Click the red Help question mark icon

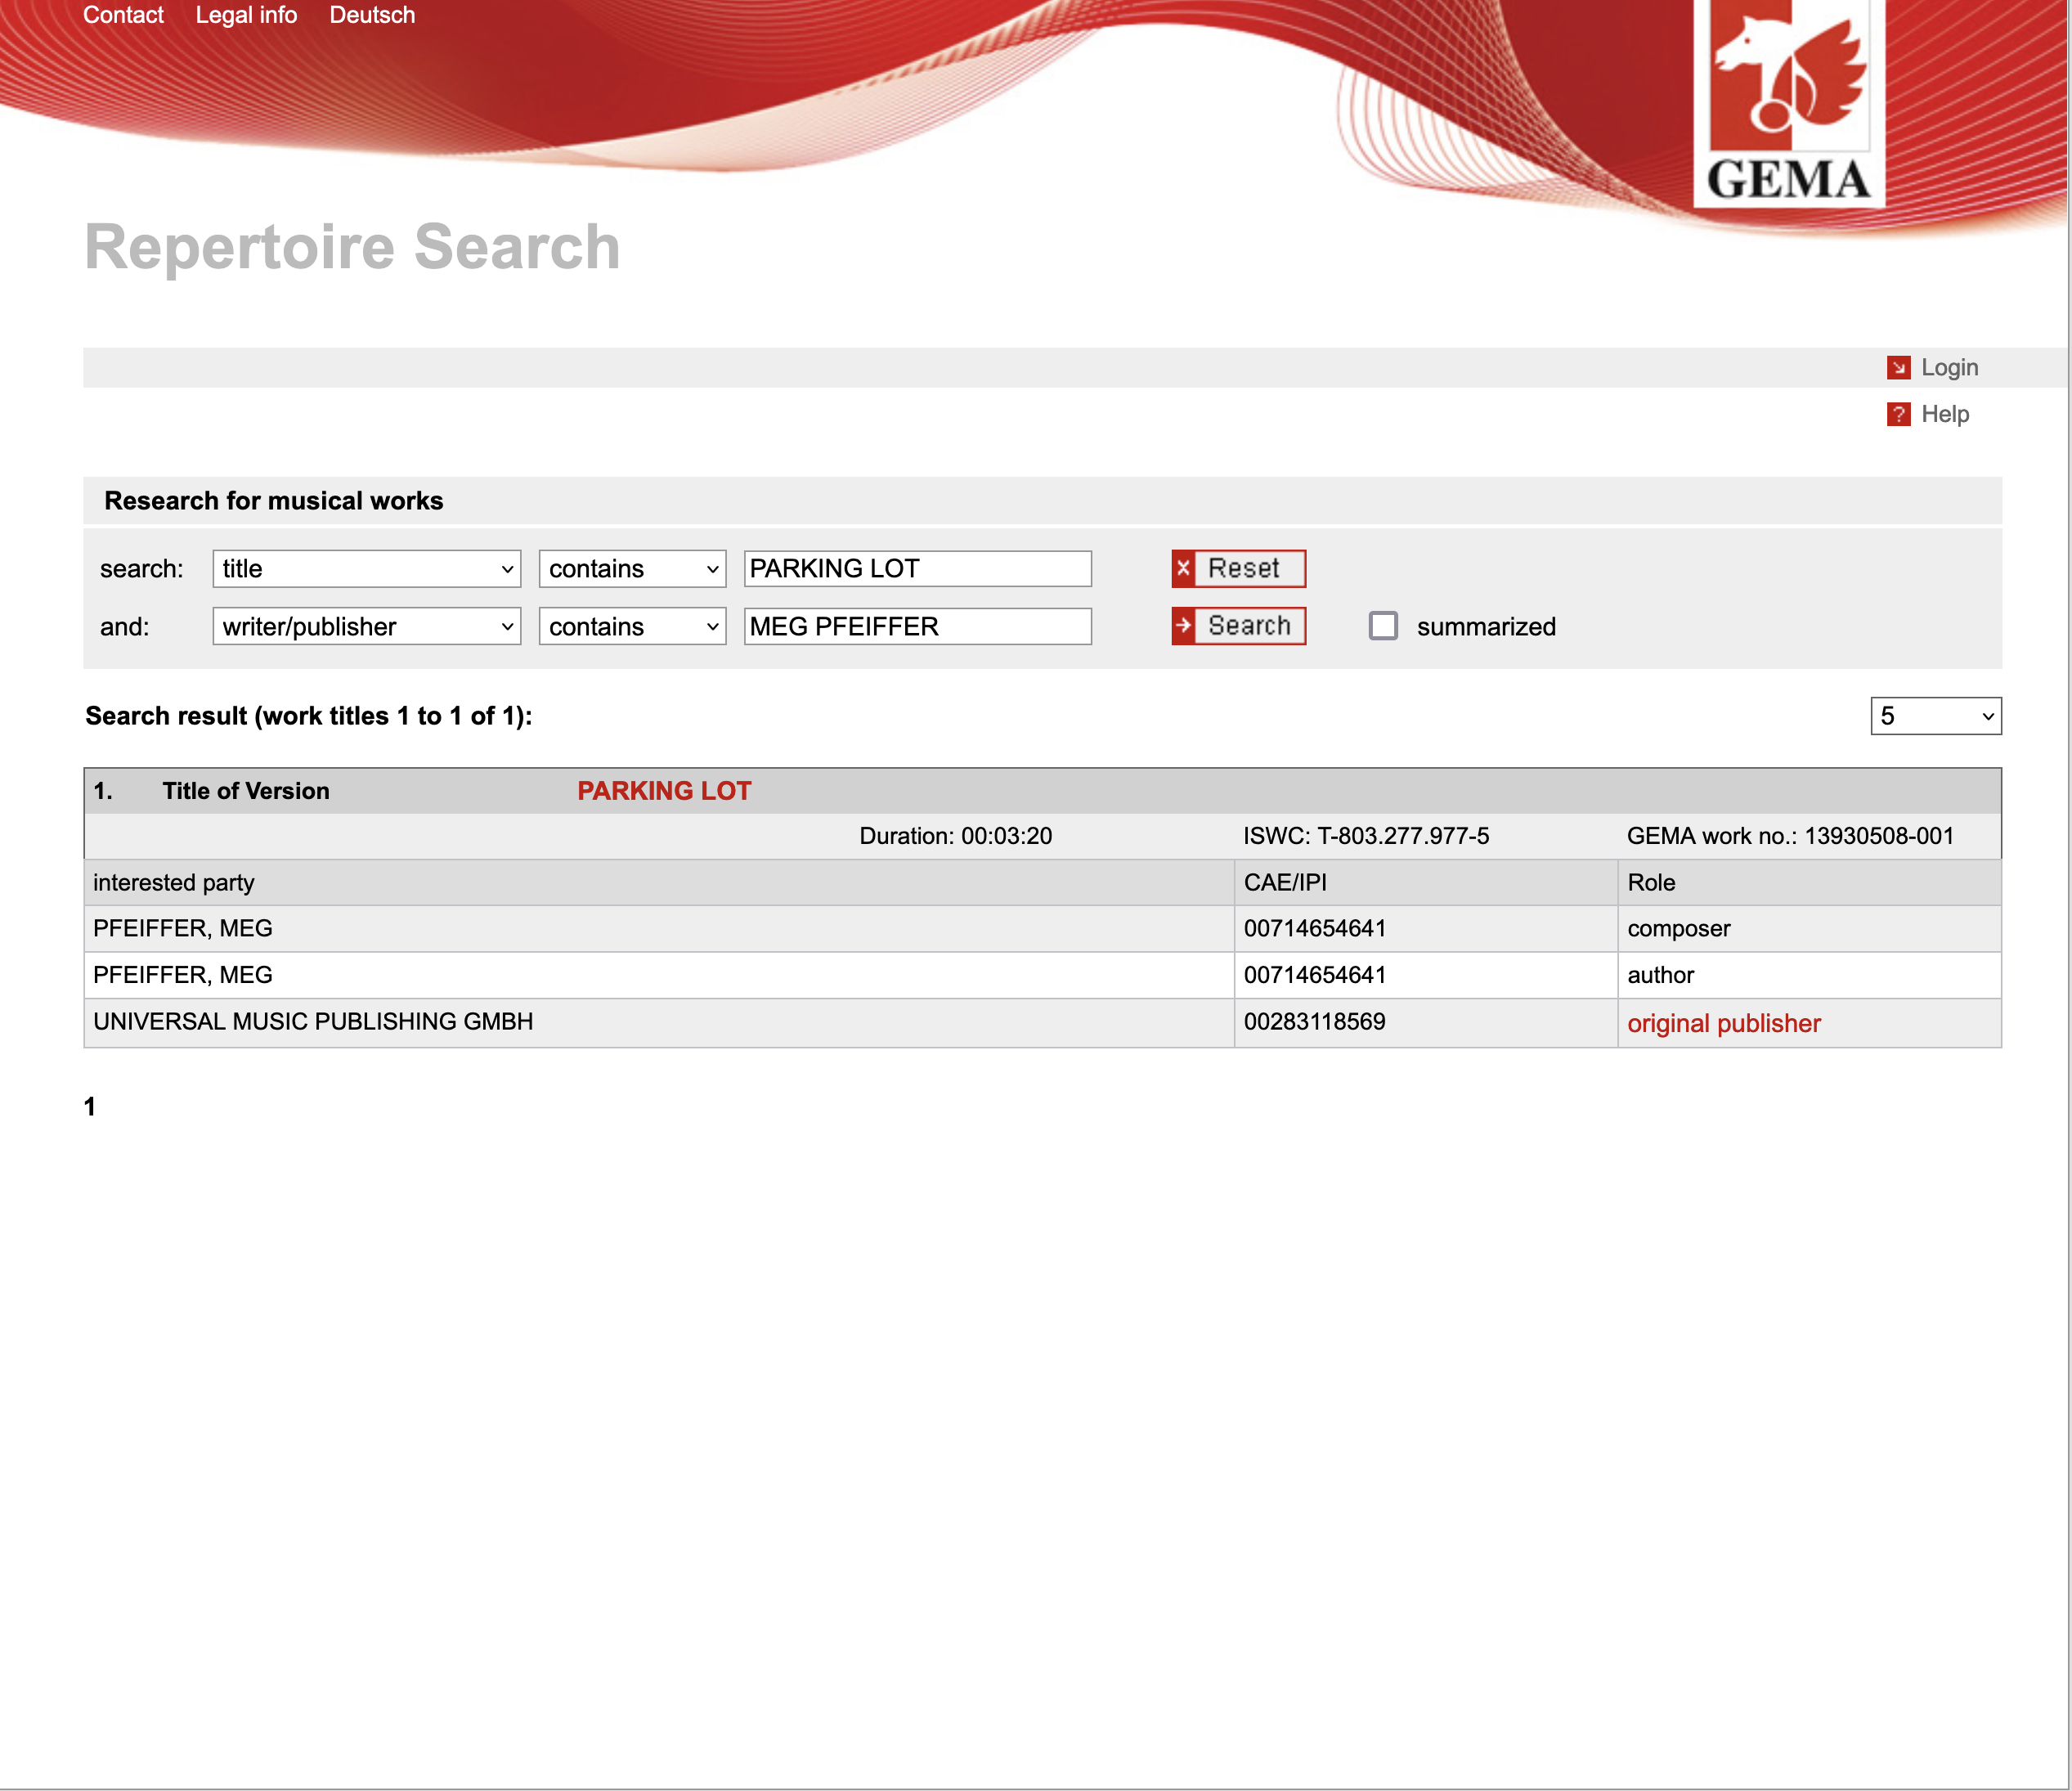pos(1898,414)
